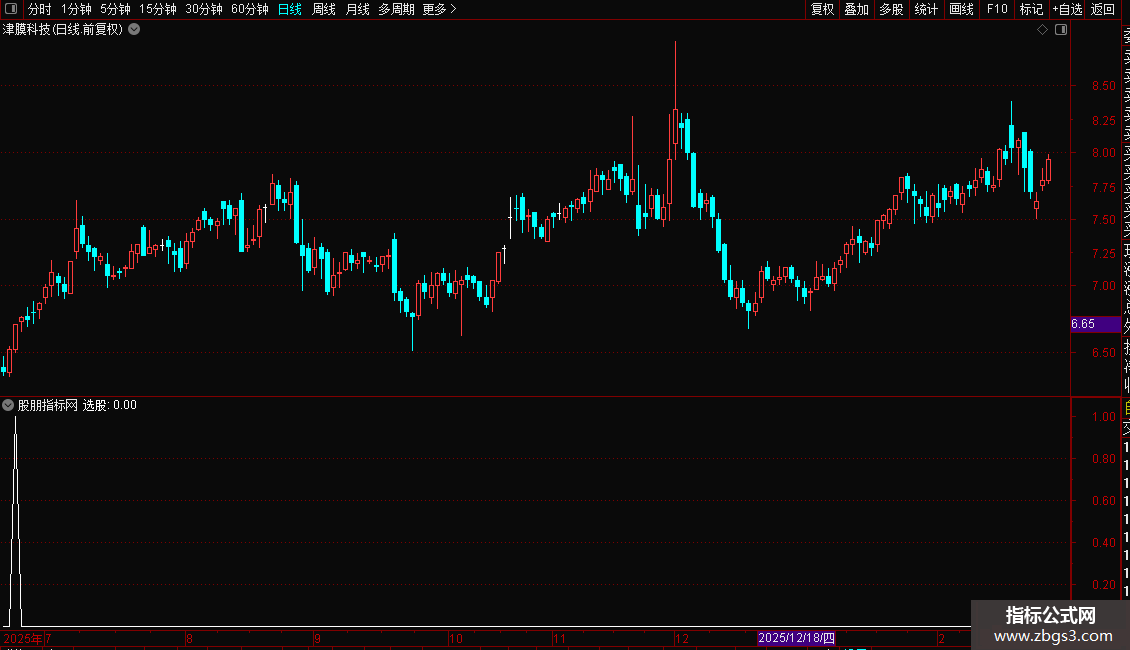Image resolution: width=1130 pixels, height=650 pixels.
Task: Click the window toggle icon in chart corner
Action: 1061,30
